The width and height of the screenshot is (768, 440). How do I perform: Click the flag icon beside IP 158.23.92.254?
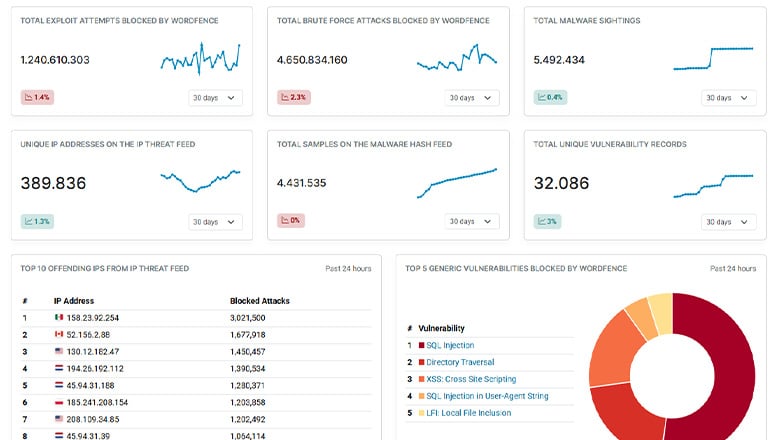(x=59, y=317)
